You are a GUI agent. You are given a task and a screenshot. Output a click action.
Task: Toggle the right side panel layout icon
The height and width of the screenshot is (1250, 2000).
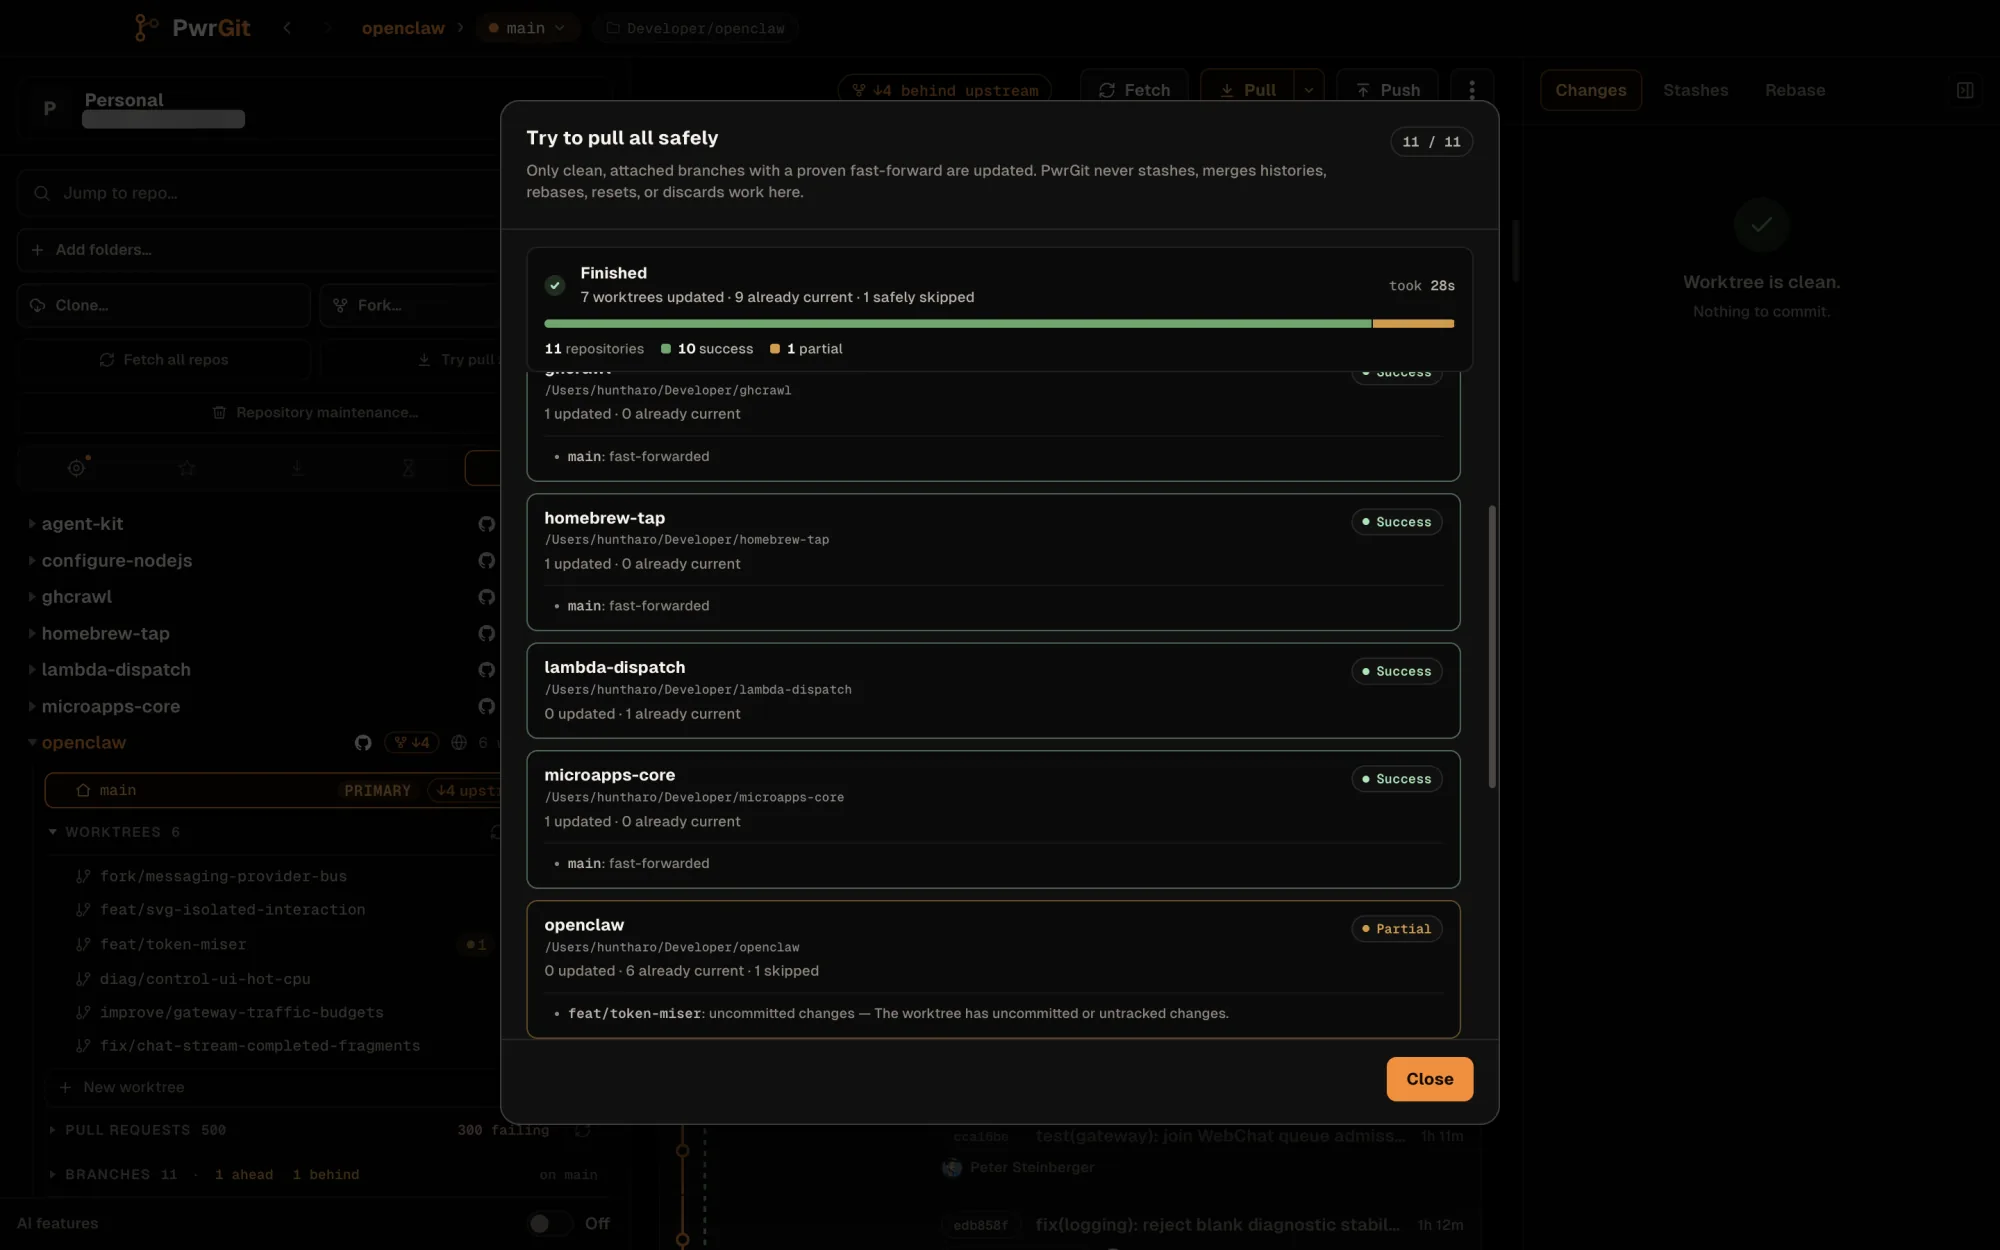click(1965, 90)
